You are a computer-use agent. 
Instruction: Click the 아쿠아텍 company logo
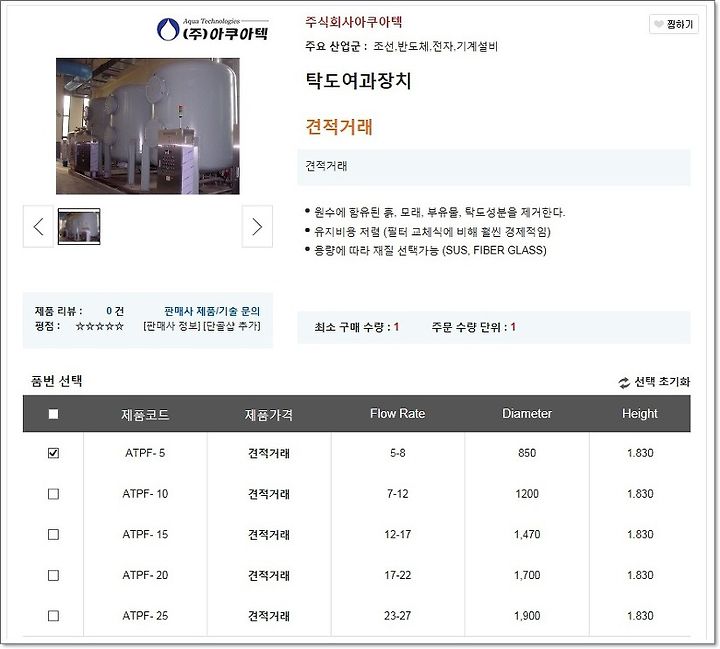click(213, 29)
